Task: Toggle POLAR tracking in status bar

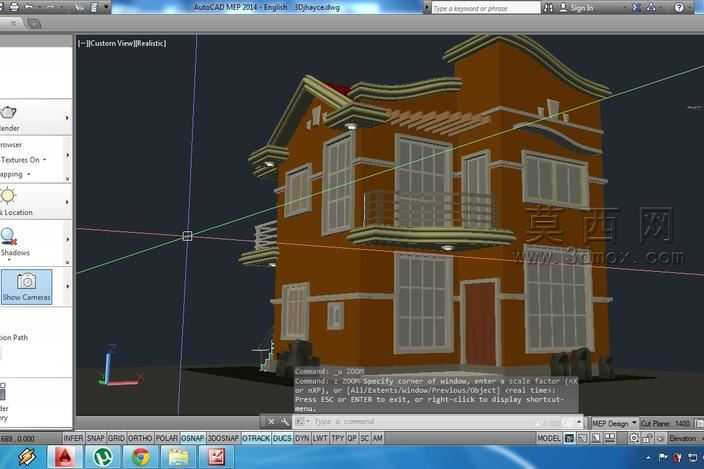Action: pos(167,438)
